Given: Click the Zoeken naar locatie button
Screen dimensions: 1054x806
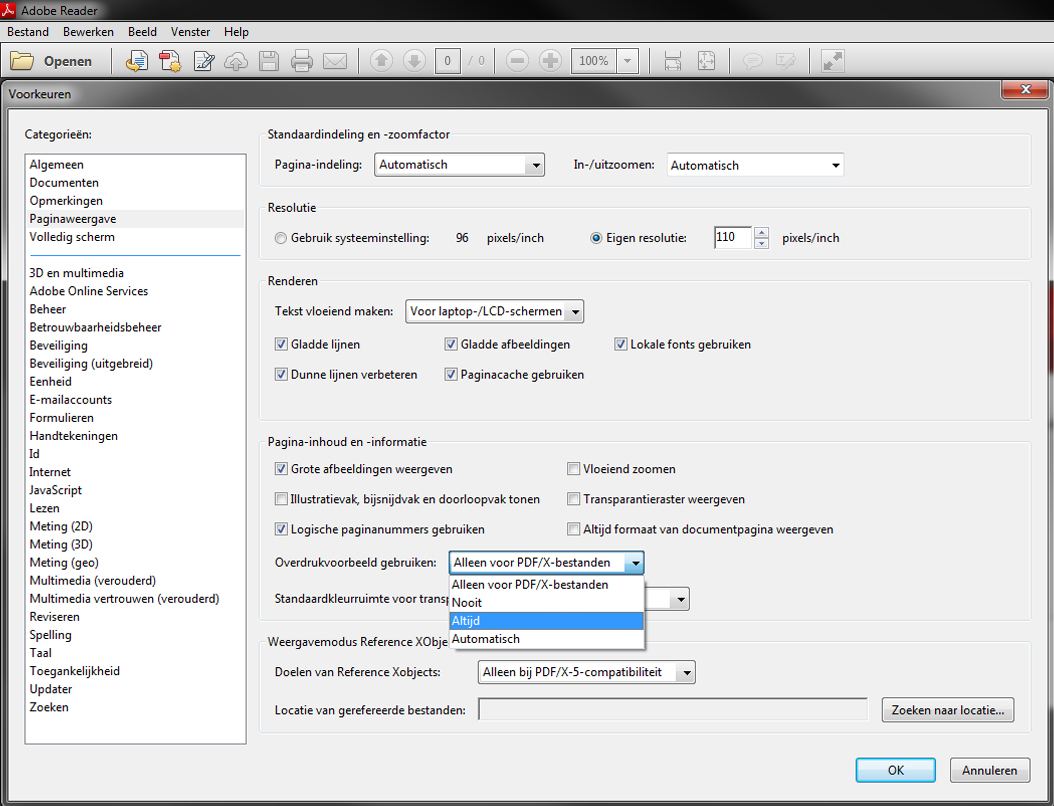Looking at the screenshot, I should click(948, 710).
